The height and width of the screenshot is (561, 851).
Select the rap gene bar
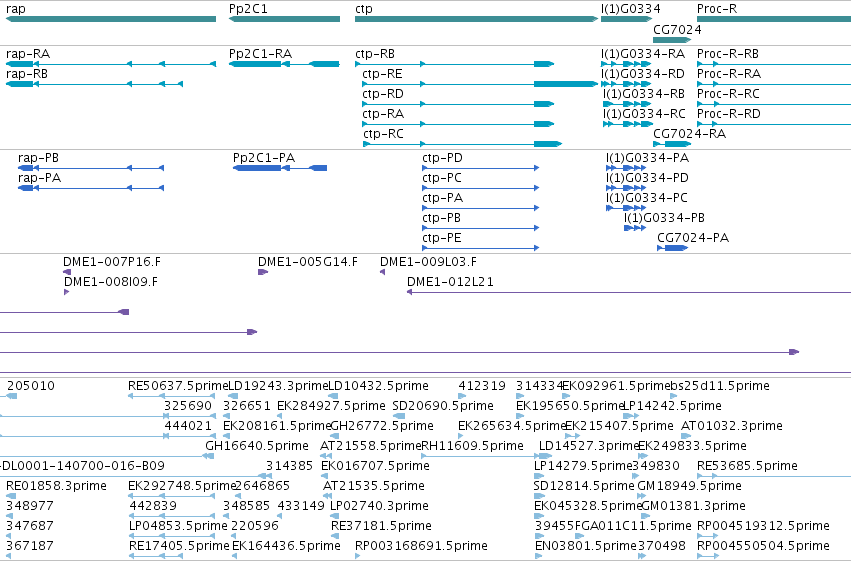click(x=111, y=19)
